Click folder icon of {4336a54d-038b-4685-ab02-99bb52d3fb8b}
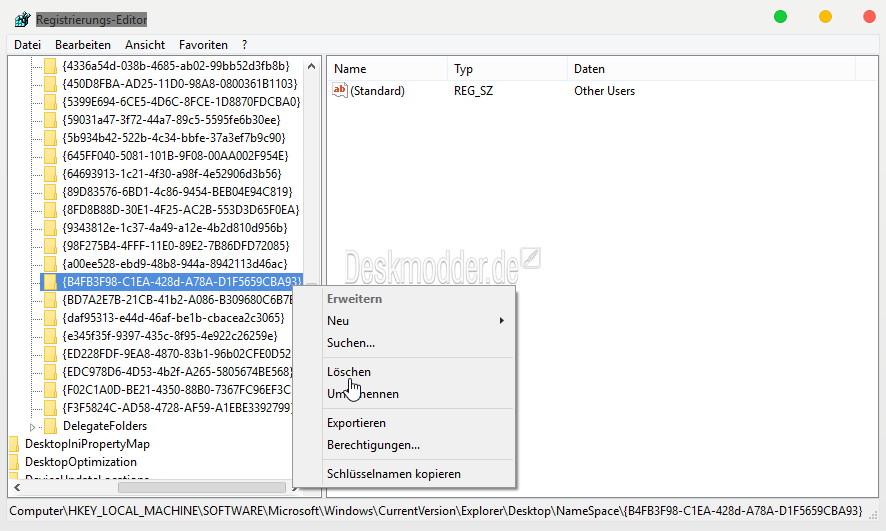Screen dimensions: 886x531 pos(50,66)
